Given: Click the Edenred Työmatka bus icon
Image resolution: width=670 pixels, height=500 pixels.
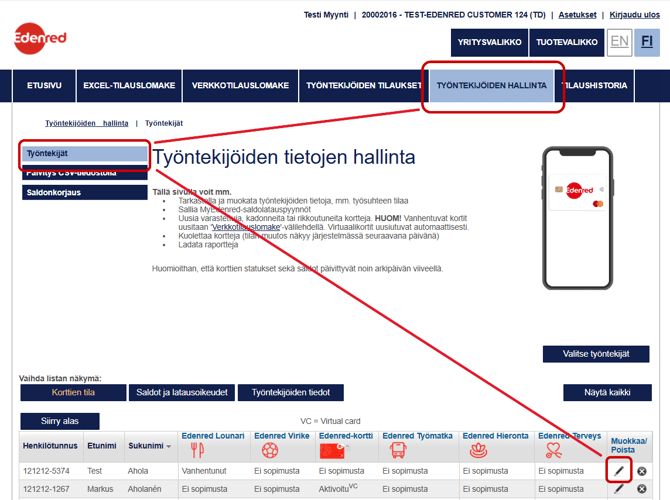Looking at the screenshot, I should (398, 450).
